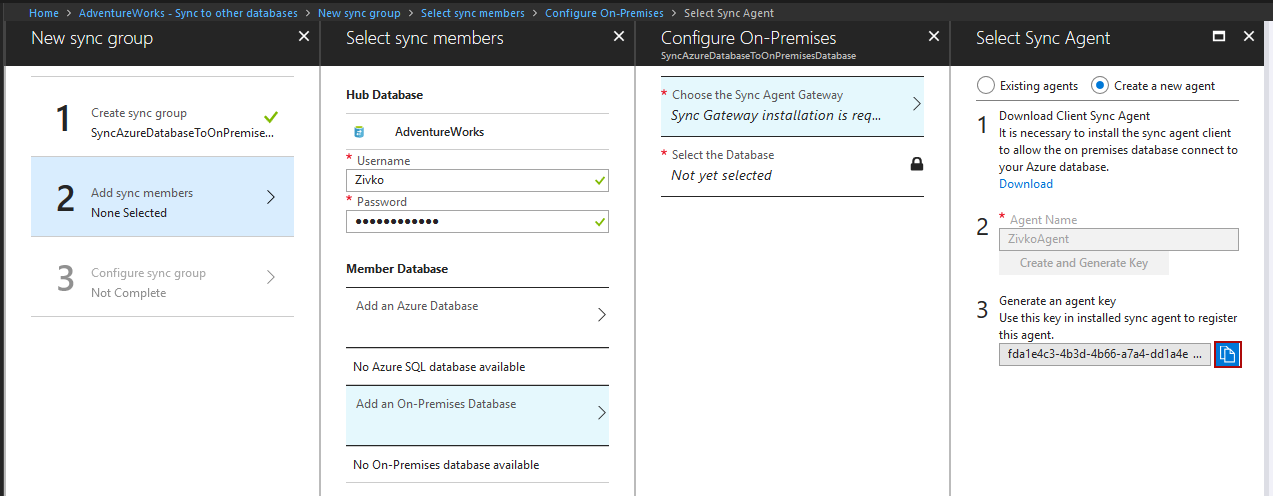Viewport: 1273px width, 496px height.
Task: Expand Add an On-Premises Database
Action: pyautogui.click(x=477, y=412)
